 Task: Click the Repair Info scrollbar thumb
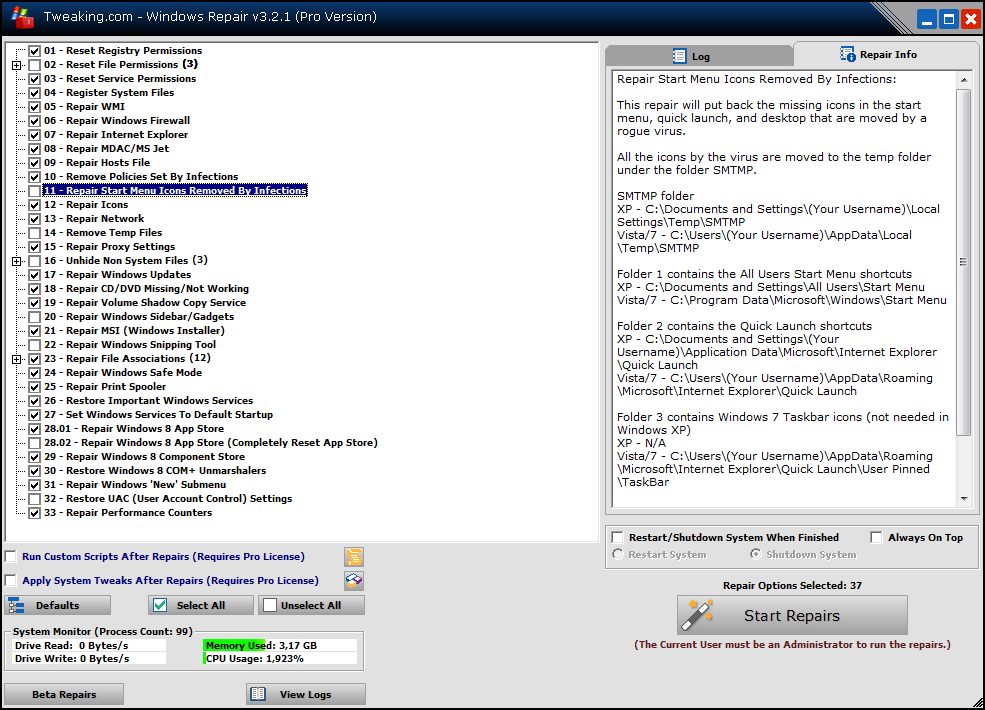tap(964, 261)
